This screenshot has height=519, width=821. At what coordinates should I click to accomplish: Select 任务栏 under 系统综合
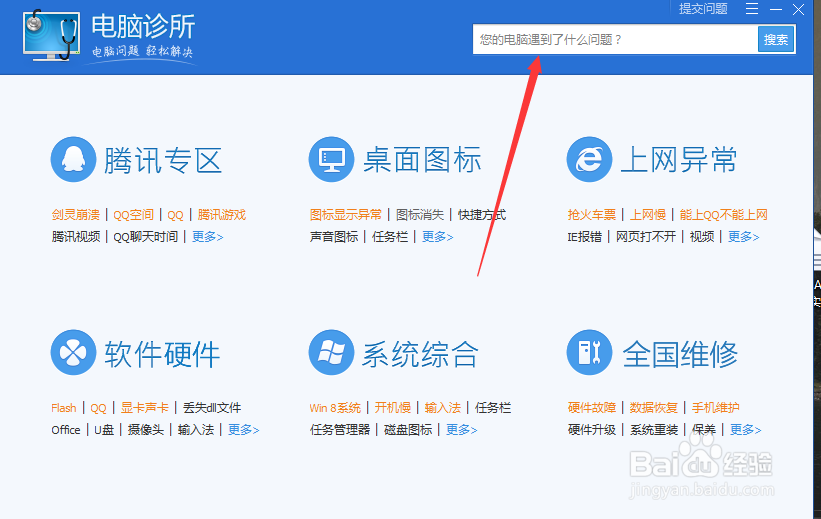point(493,408)
